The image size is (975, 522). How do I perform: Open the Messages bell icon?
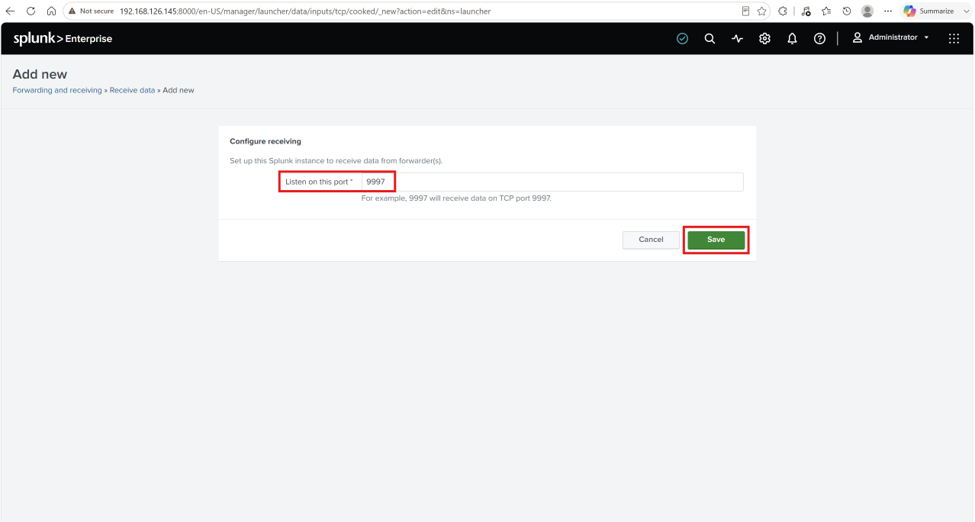point(792,39)
